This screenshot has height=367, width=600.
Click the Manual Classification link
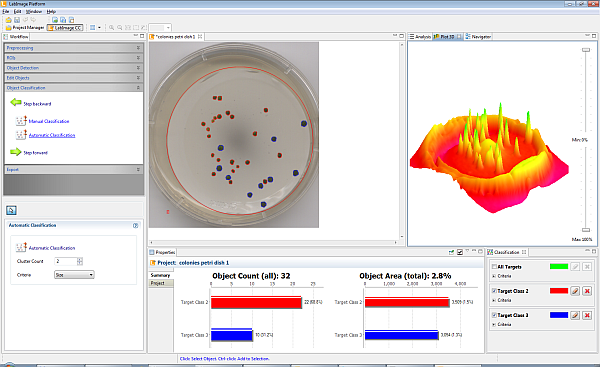(49, 121)
